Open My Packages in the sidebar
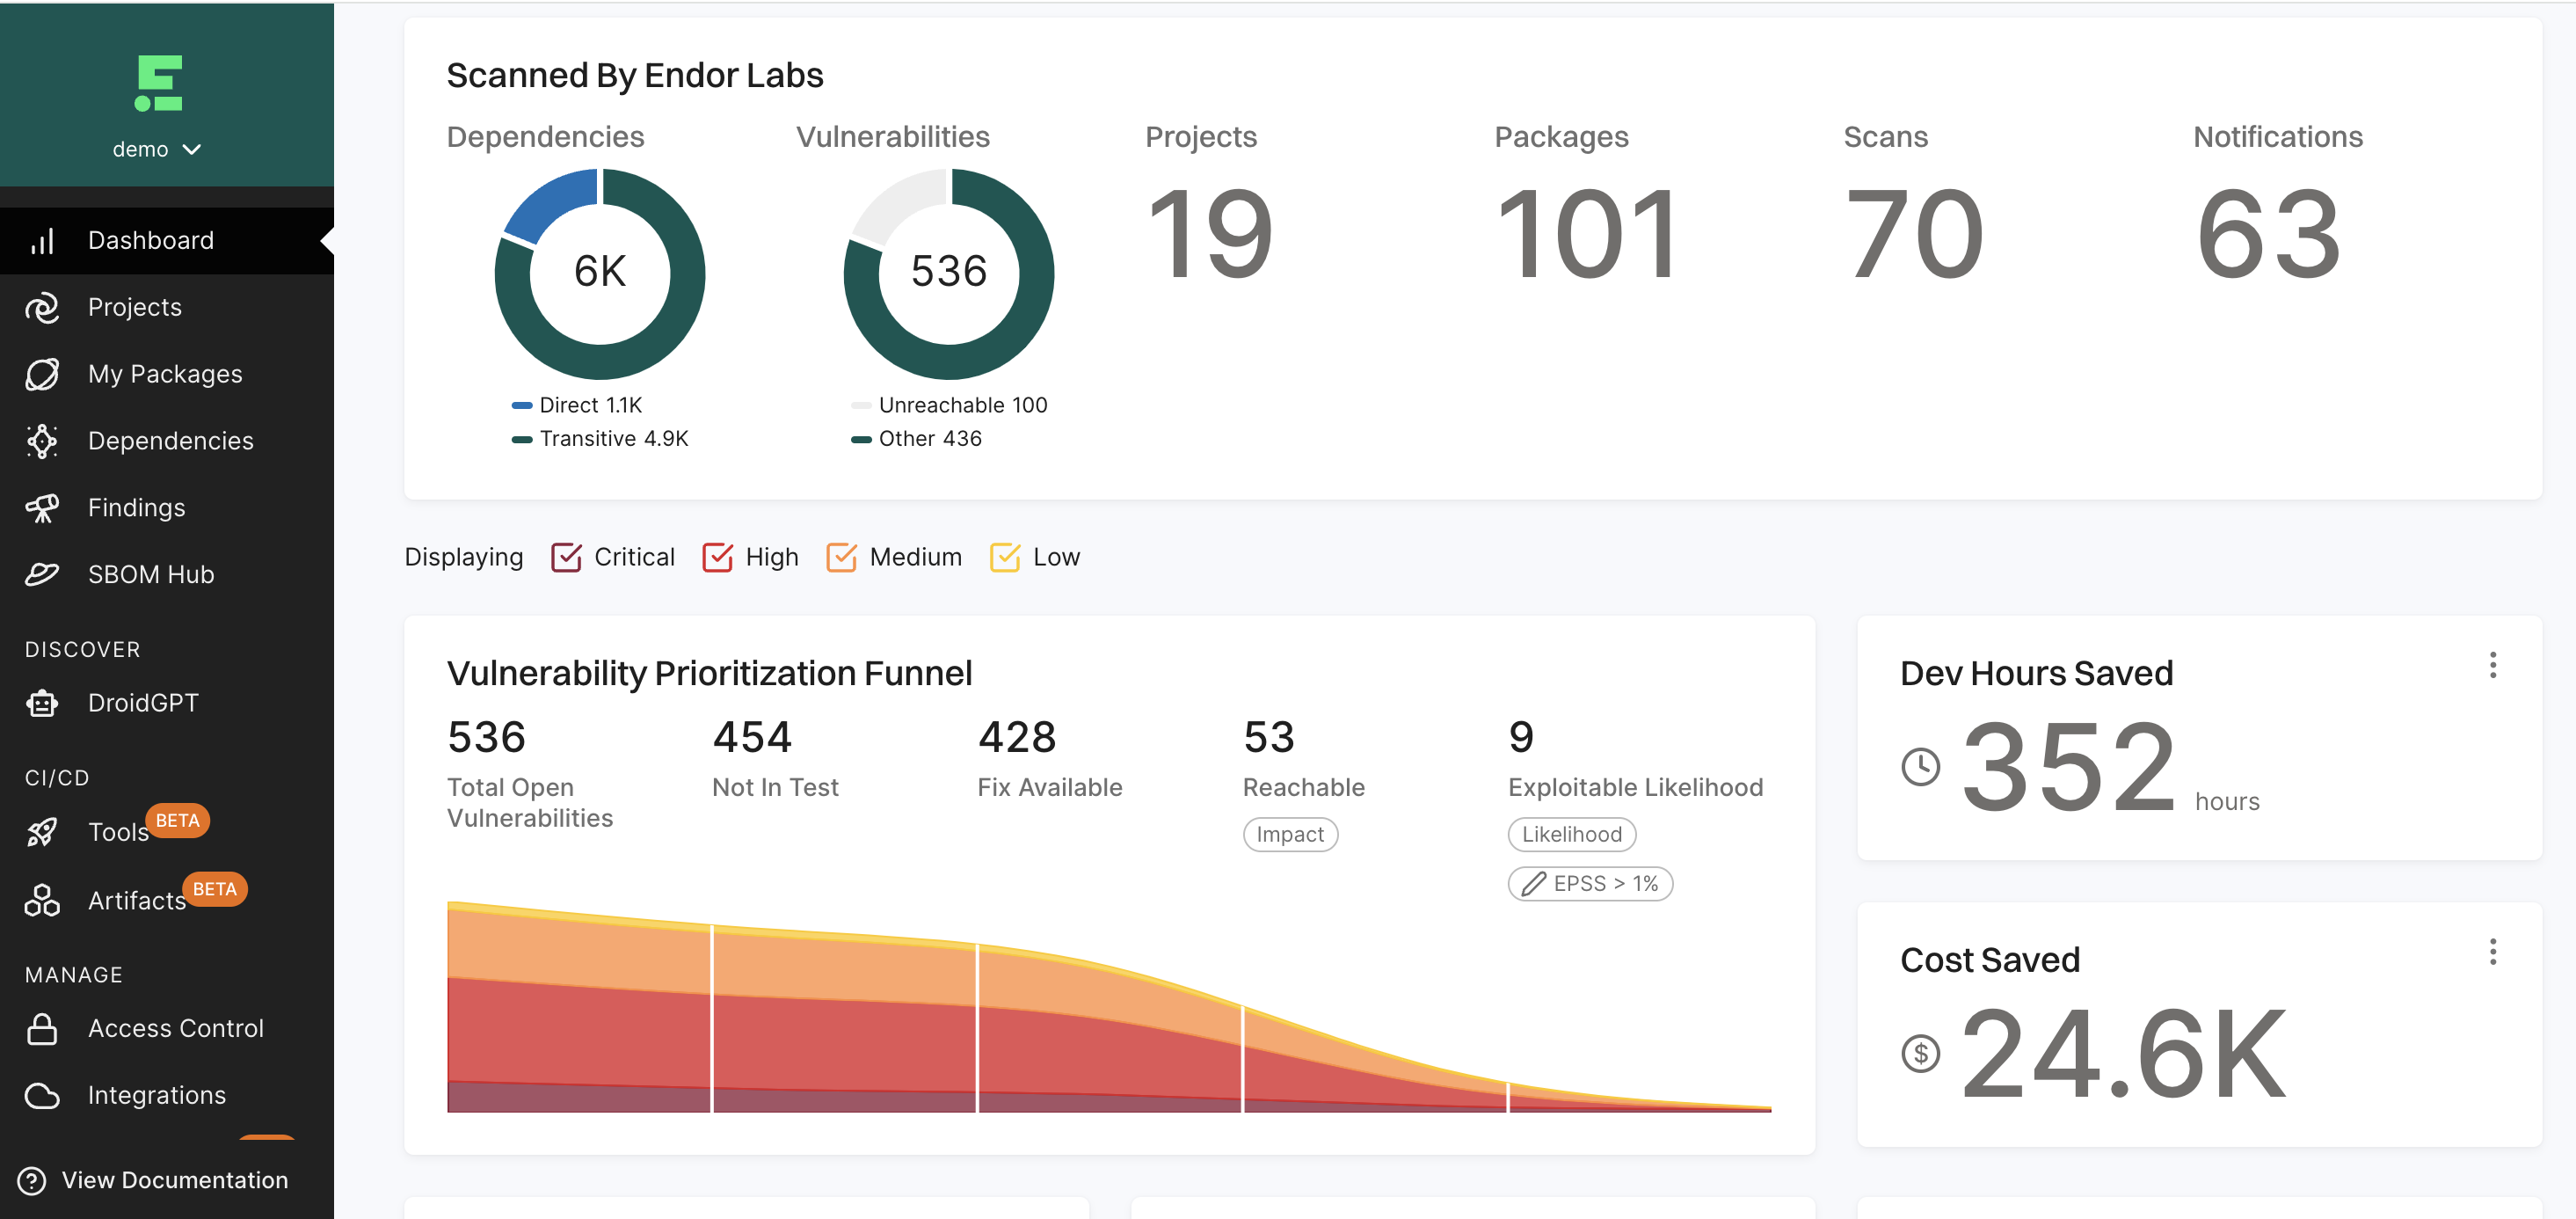This screenshot has width=2576, height=1219. pyautogui.click(x=167, y=374)
